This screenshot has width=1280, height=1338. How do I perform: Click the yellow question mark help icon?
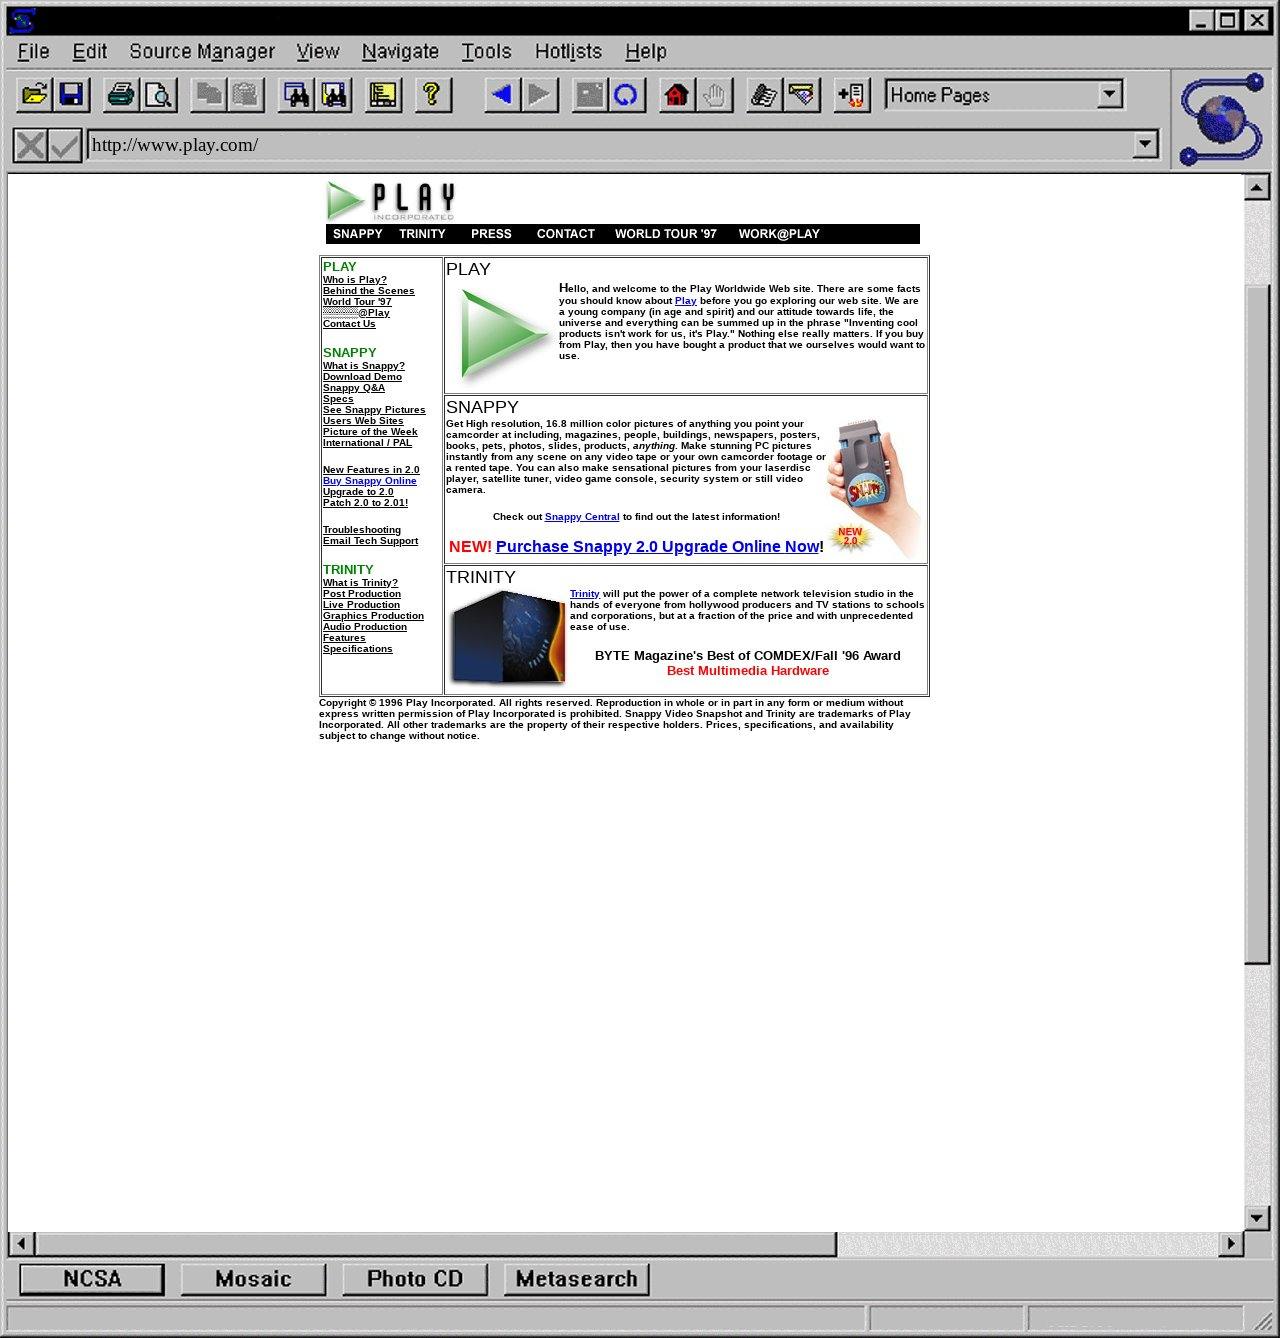point(432,95)
